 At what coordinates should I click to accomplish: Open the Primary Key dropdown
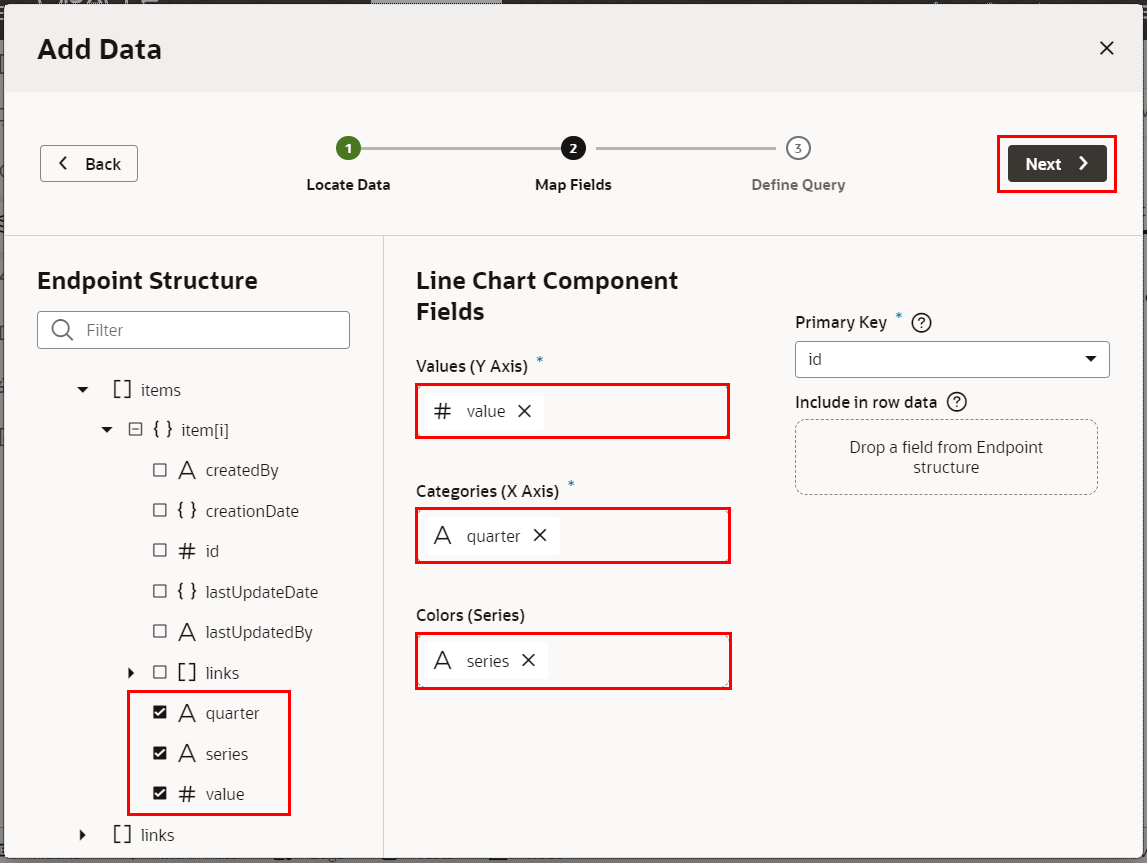[951, 359]
